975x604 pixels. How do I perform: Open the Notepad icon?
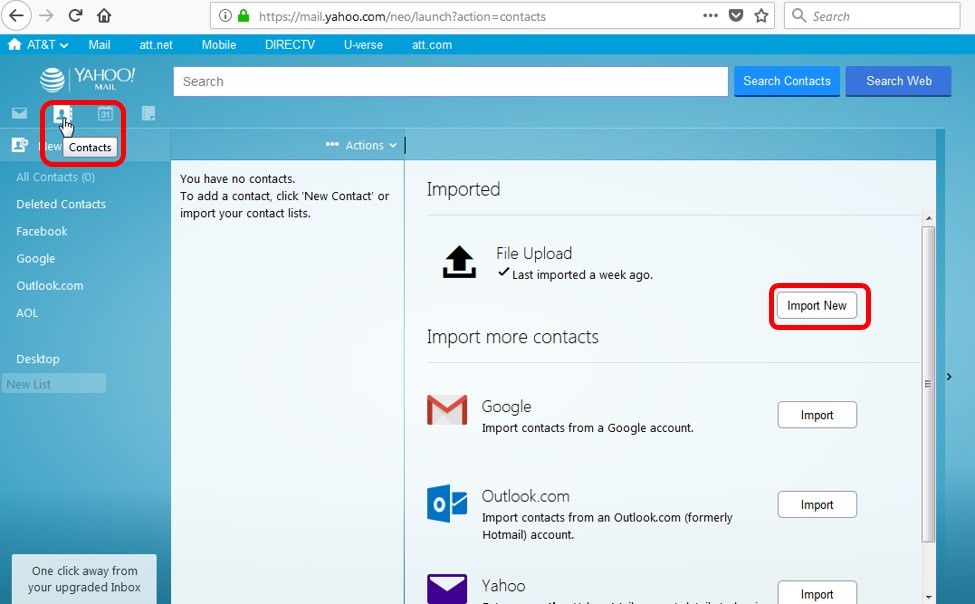pyautogui.click(x=148, y=113)
